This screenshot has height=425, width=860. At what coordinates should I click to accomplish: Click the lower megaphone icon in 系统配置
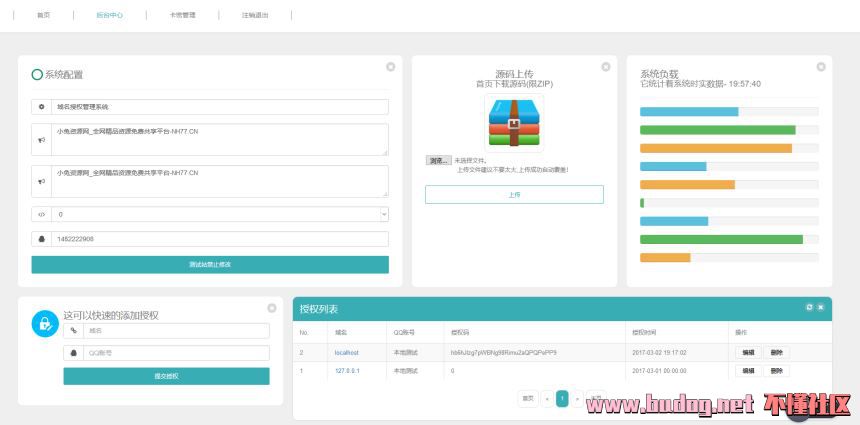[42, 182]
